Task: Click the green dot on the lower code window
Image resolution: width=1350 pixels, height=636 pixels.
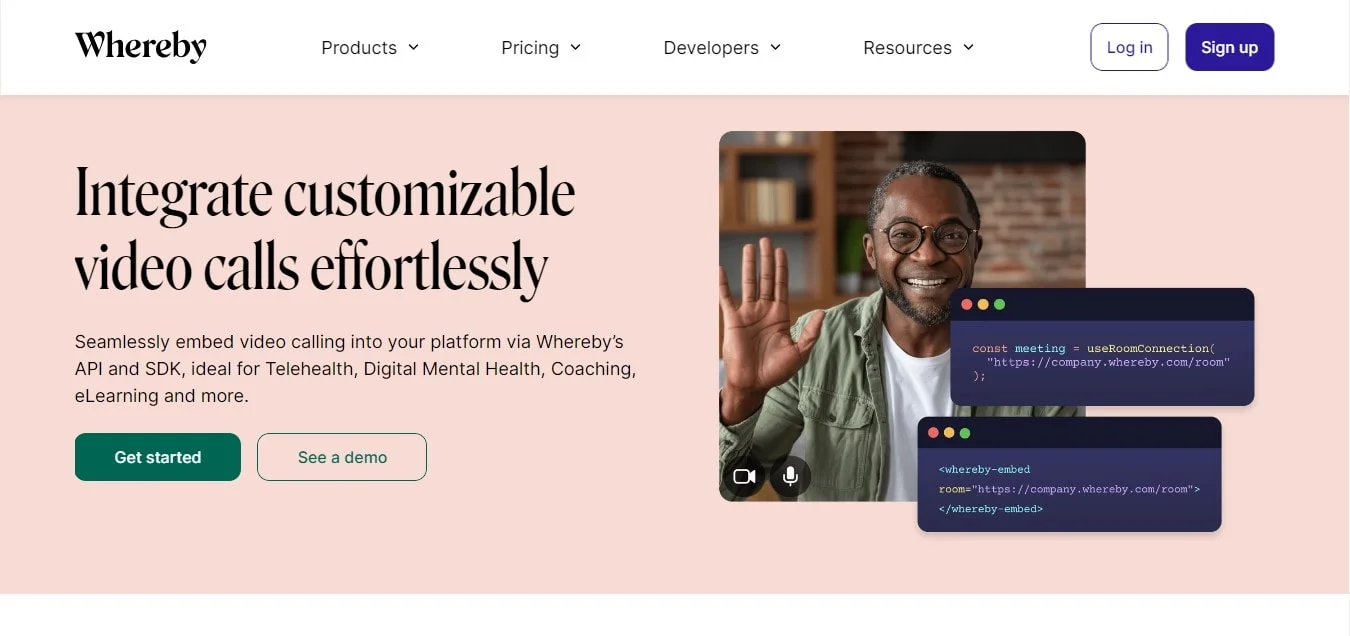Action: [965, 433]
